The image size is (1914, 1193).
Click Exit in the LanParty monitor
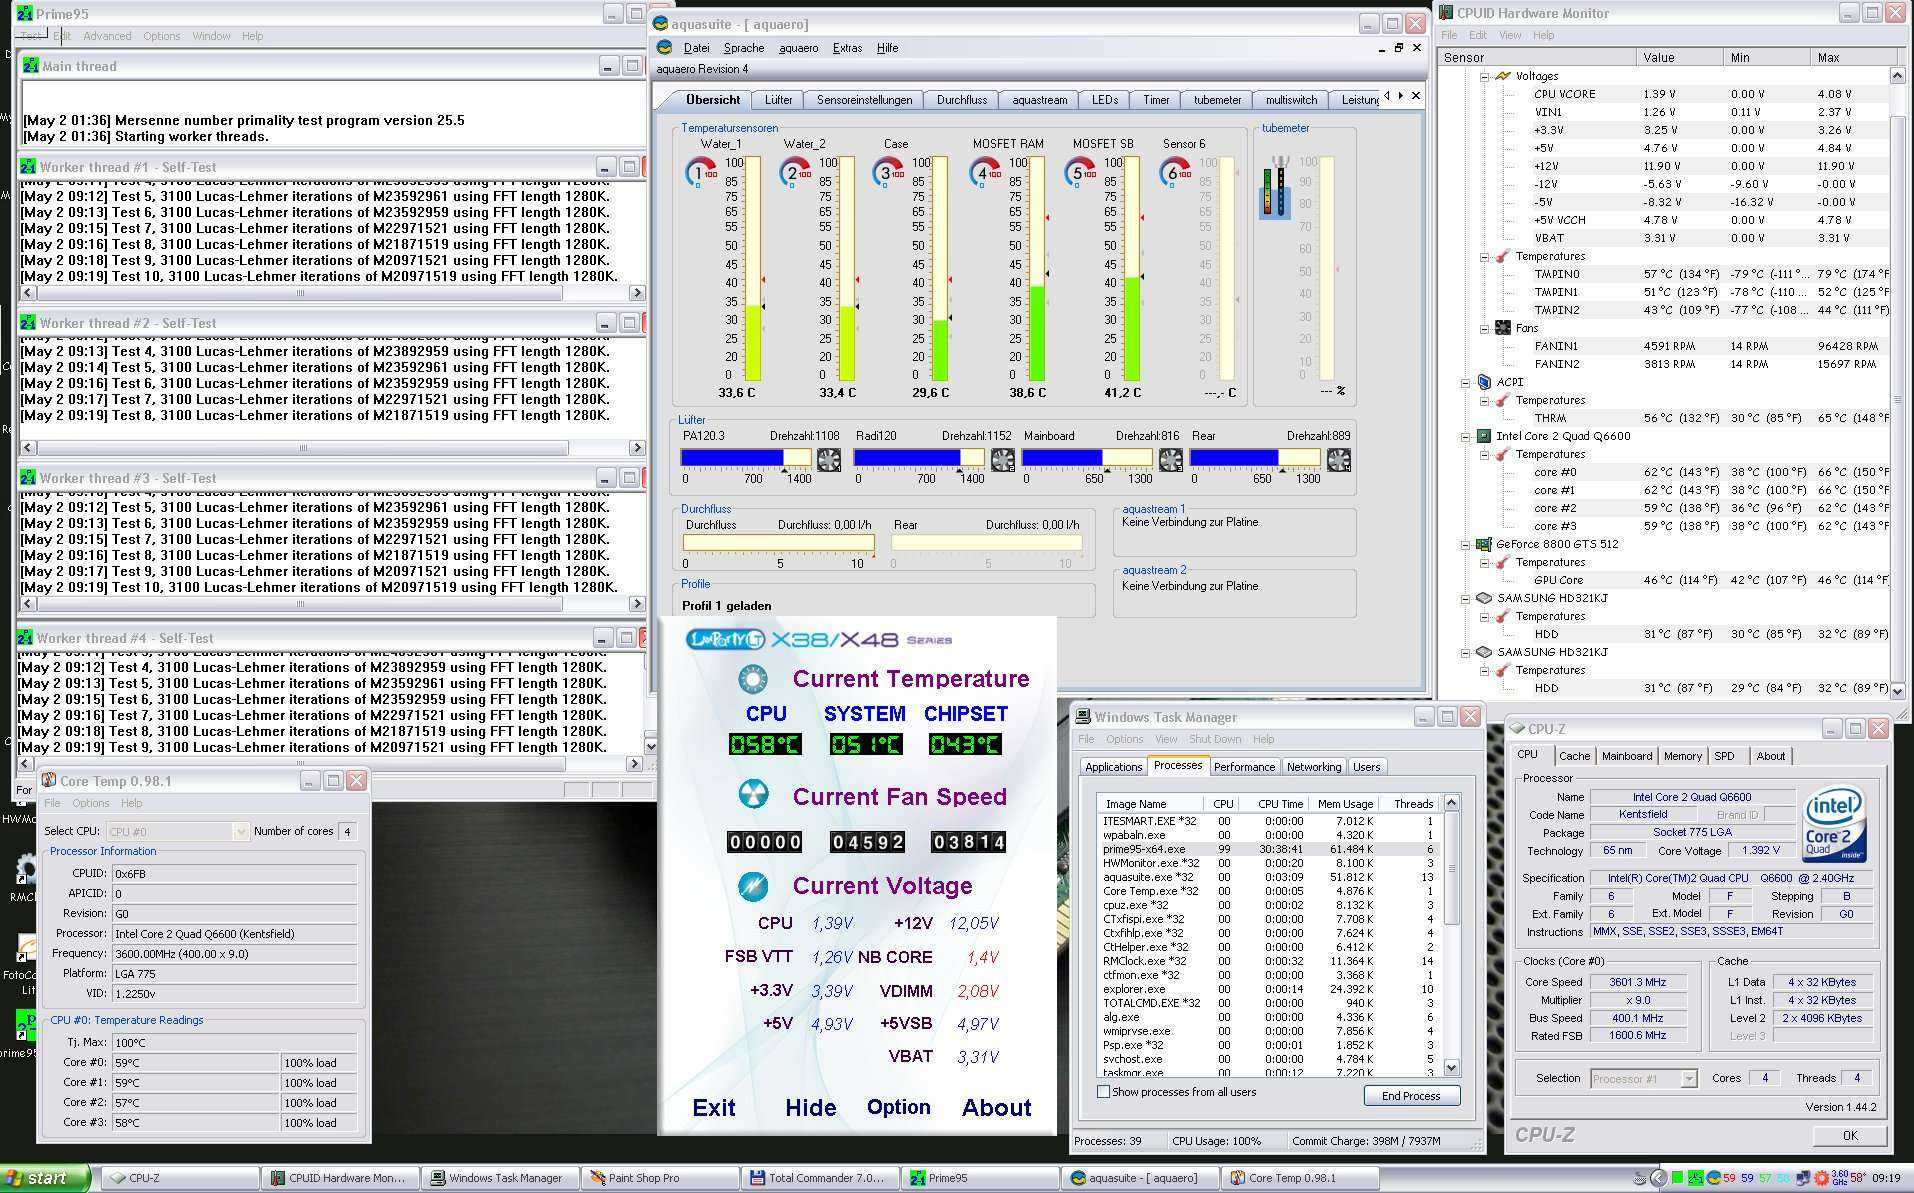pos(714,1108)
